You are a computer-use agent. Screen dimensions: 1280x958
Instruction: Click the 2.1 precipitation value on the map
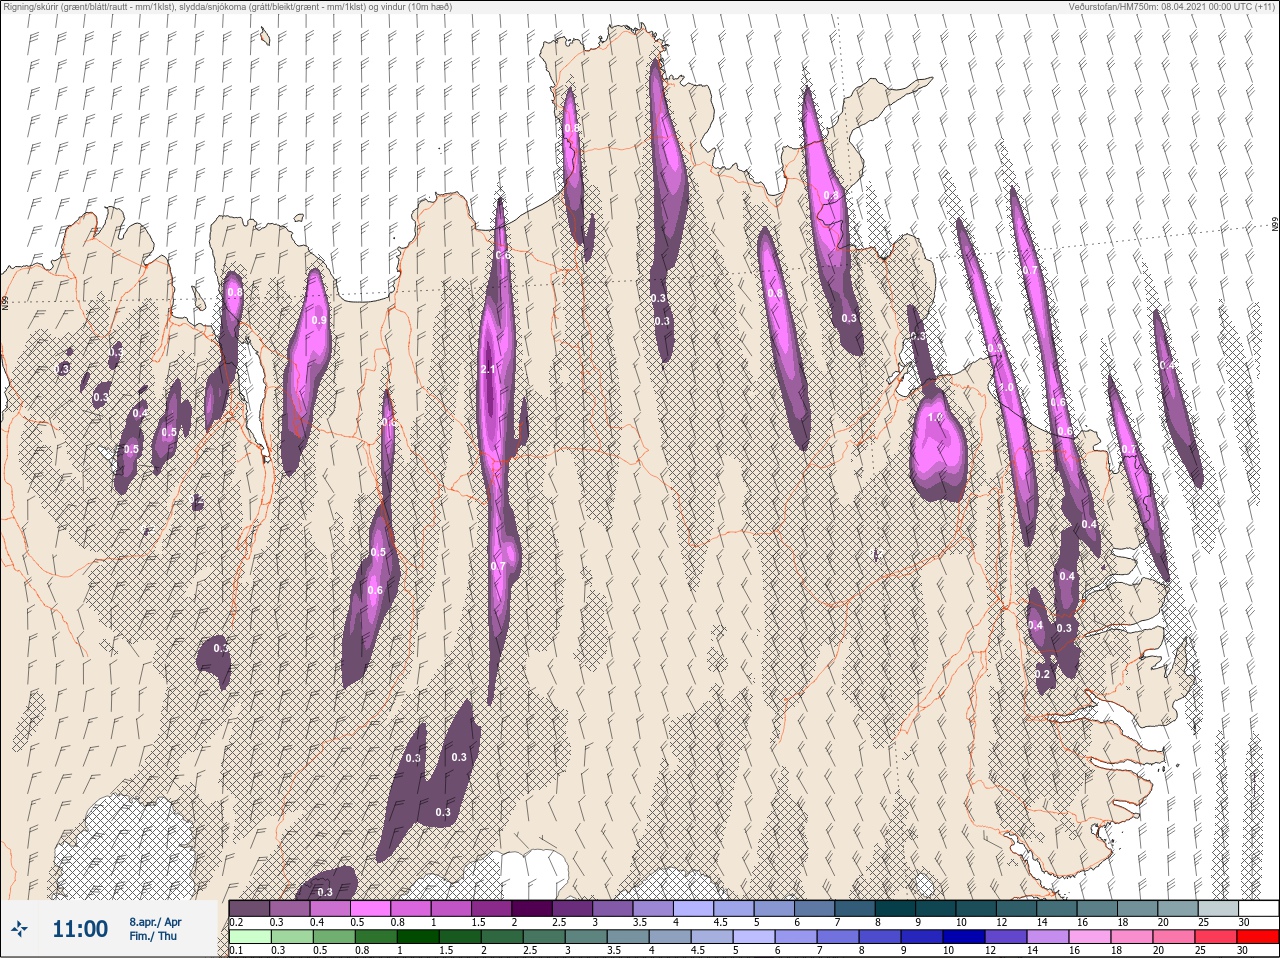pos(488,370)
